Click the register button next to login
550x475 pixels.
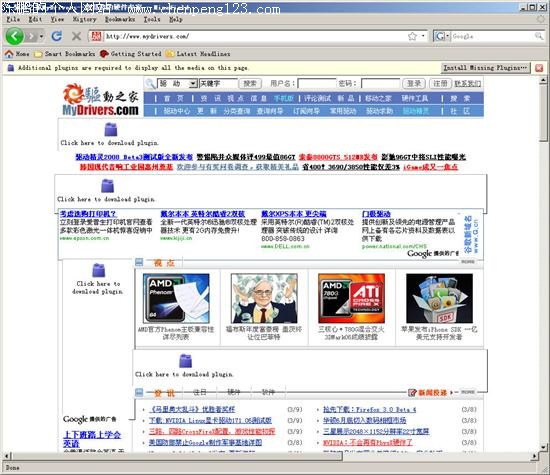[440, 83]
